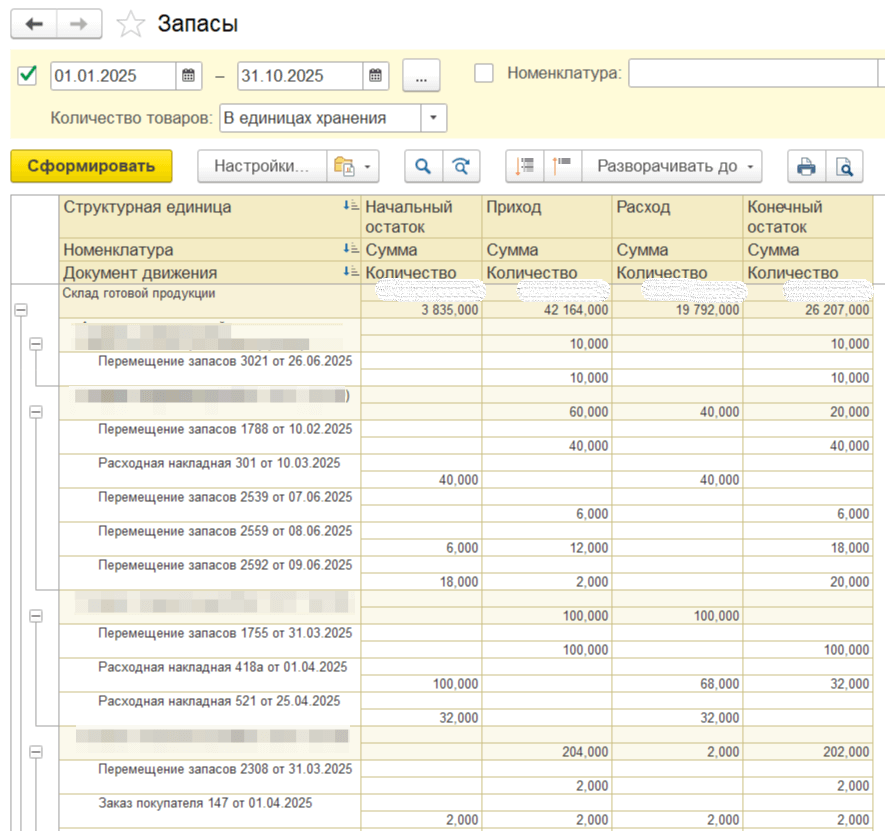Open the Настройки... button
The width and height of the screenshot is (885, 831).
tap(263, 167)
